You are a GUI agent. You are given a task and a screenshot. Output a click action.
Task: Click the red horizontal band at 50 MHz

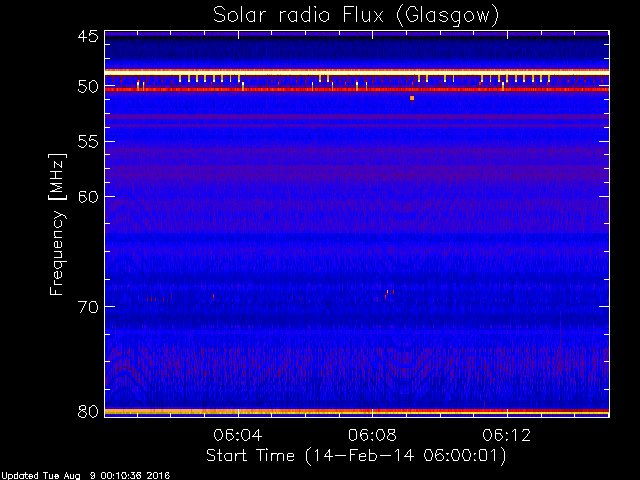(x=357, y=89)
